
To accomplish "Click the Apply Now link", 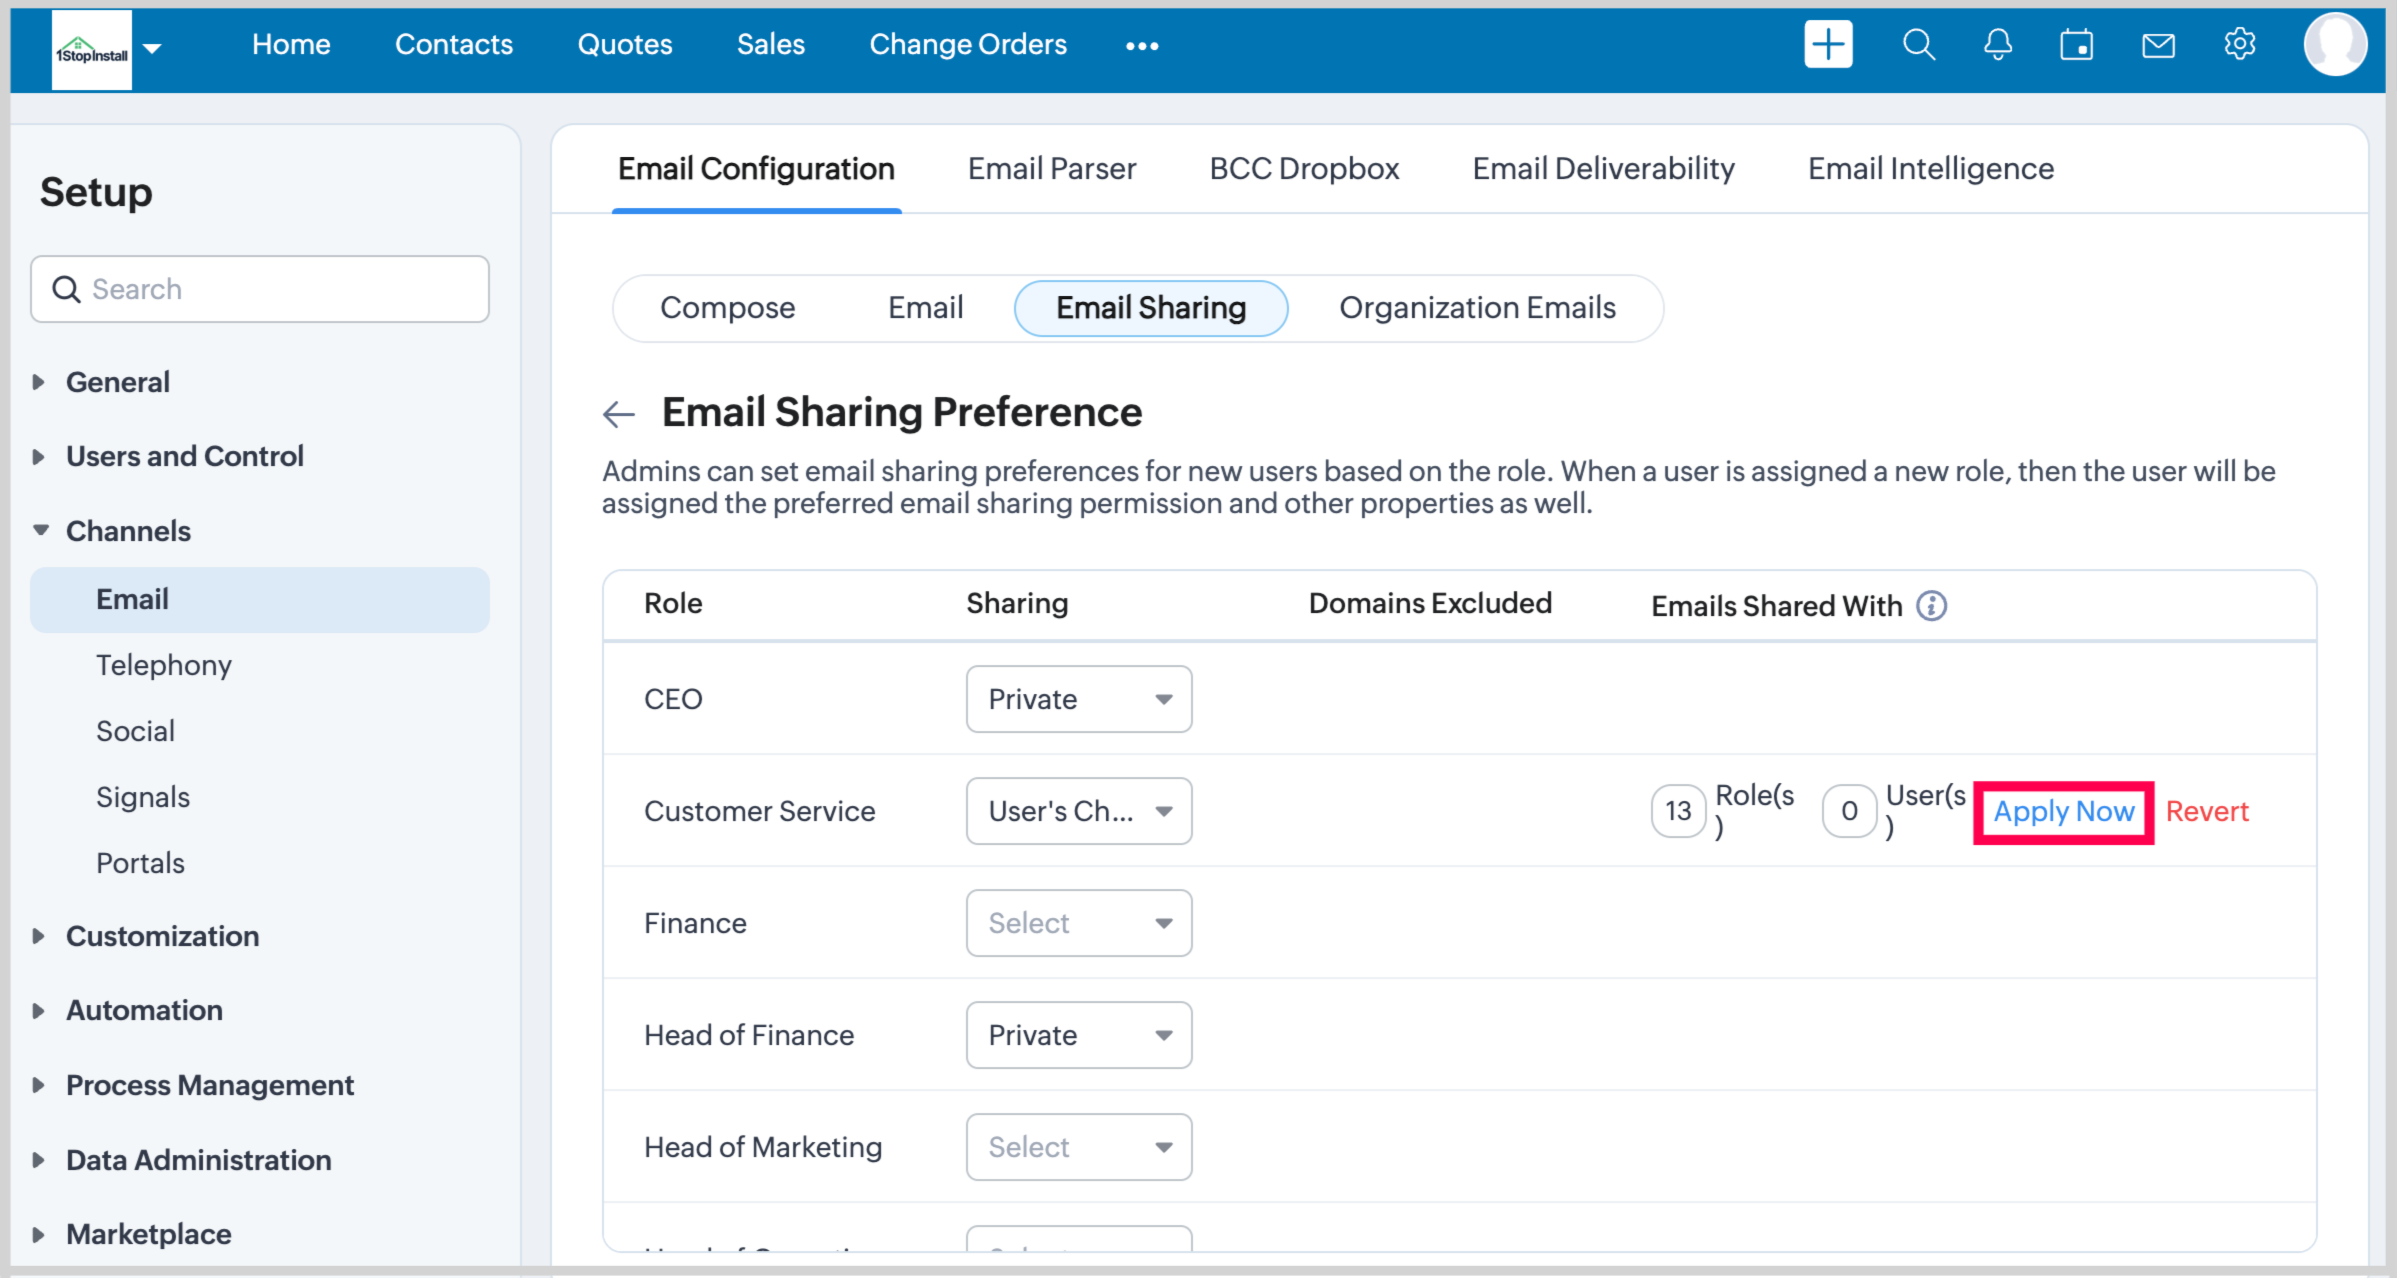I will click(x=2063, y=811).
